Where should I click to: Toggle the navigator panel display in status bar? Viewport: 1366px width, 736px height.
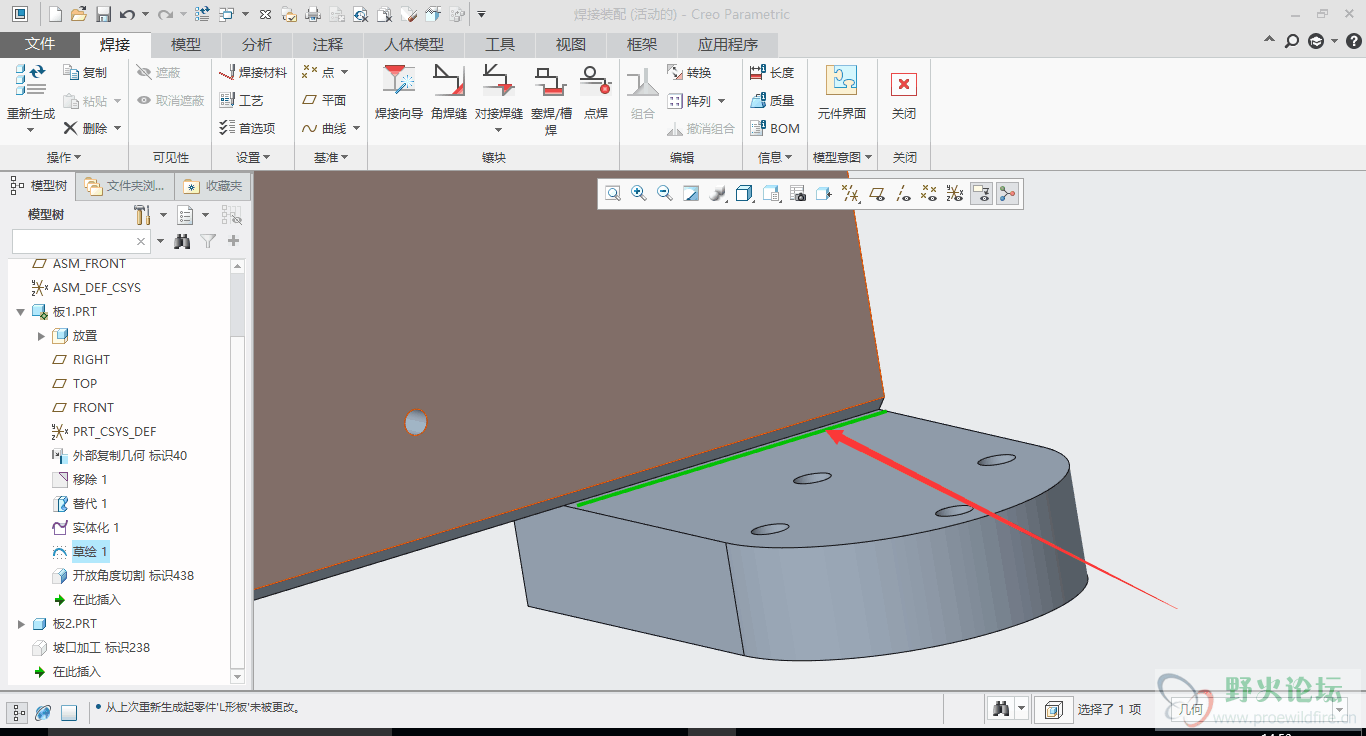pyautogui.click(x=18, y=713)
